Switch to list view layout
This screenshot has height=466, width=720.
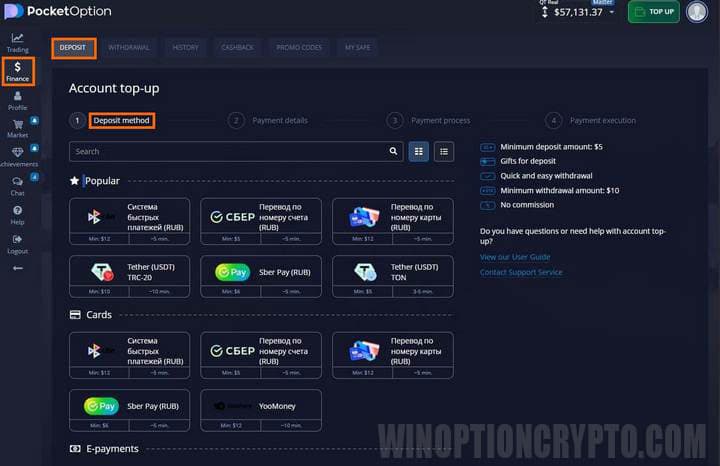tap(443, 151)
